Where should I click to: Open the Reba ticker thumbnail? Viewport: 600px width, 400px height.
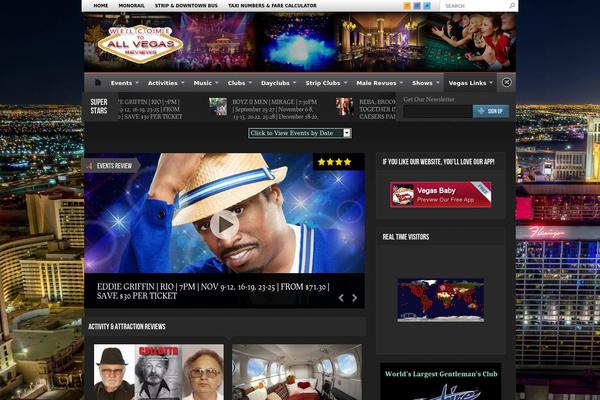pos(344,107)
